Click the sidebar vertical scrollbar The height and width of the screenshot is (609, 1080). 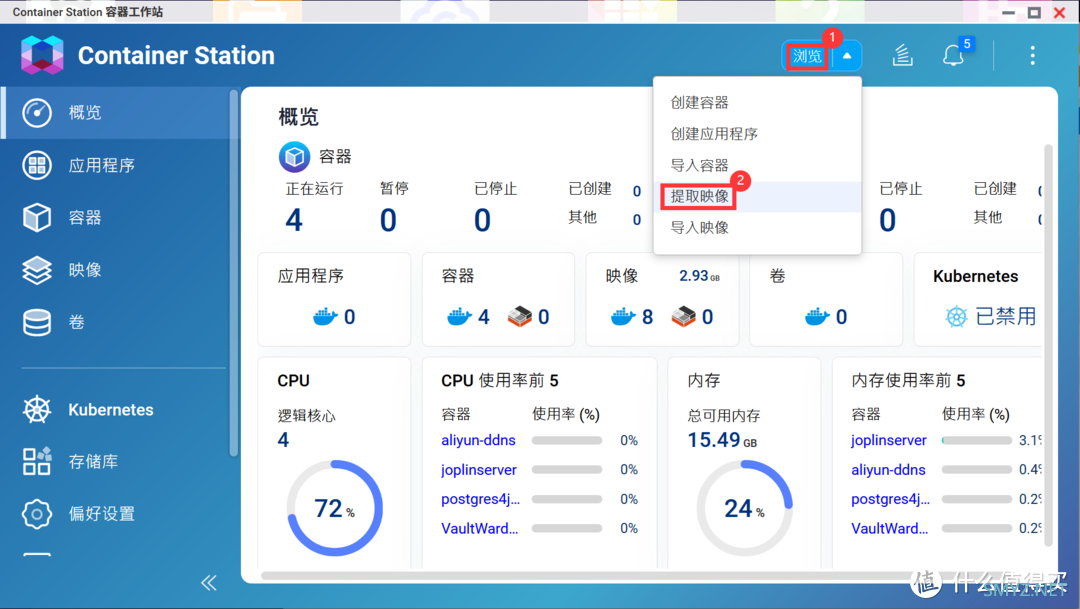pyautogui.click(x=234, y=272)
